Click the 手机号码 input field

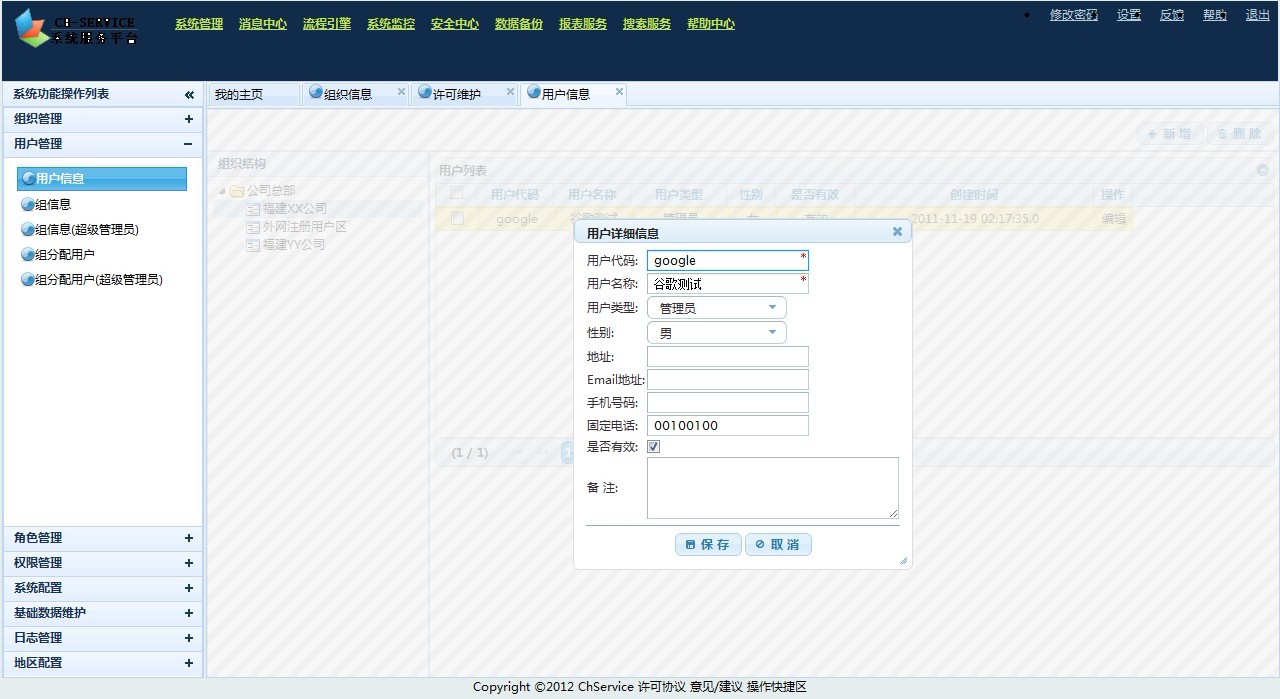point(727,402)
